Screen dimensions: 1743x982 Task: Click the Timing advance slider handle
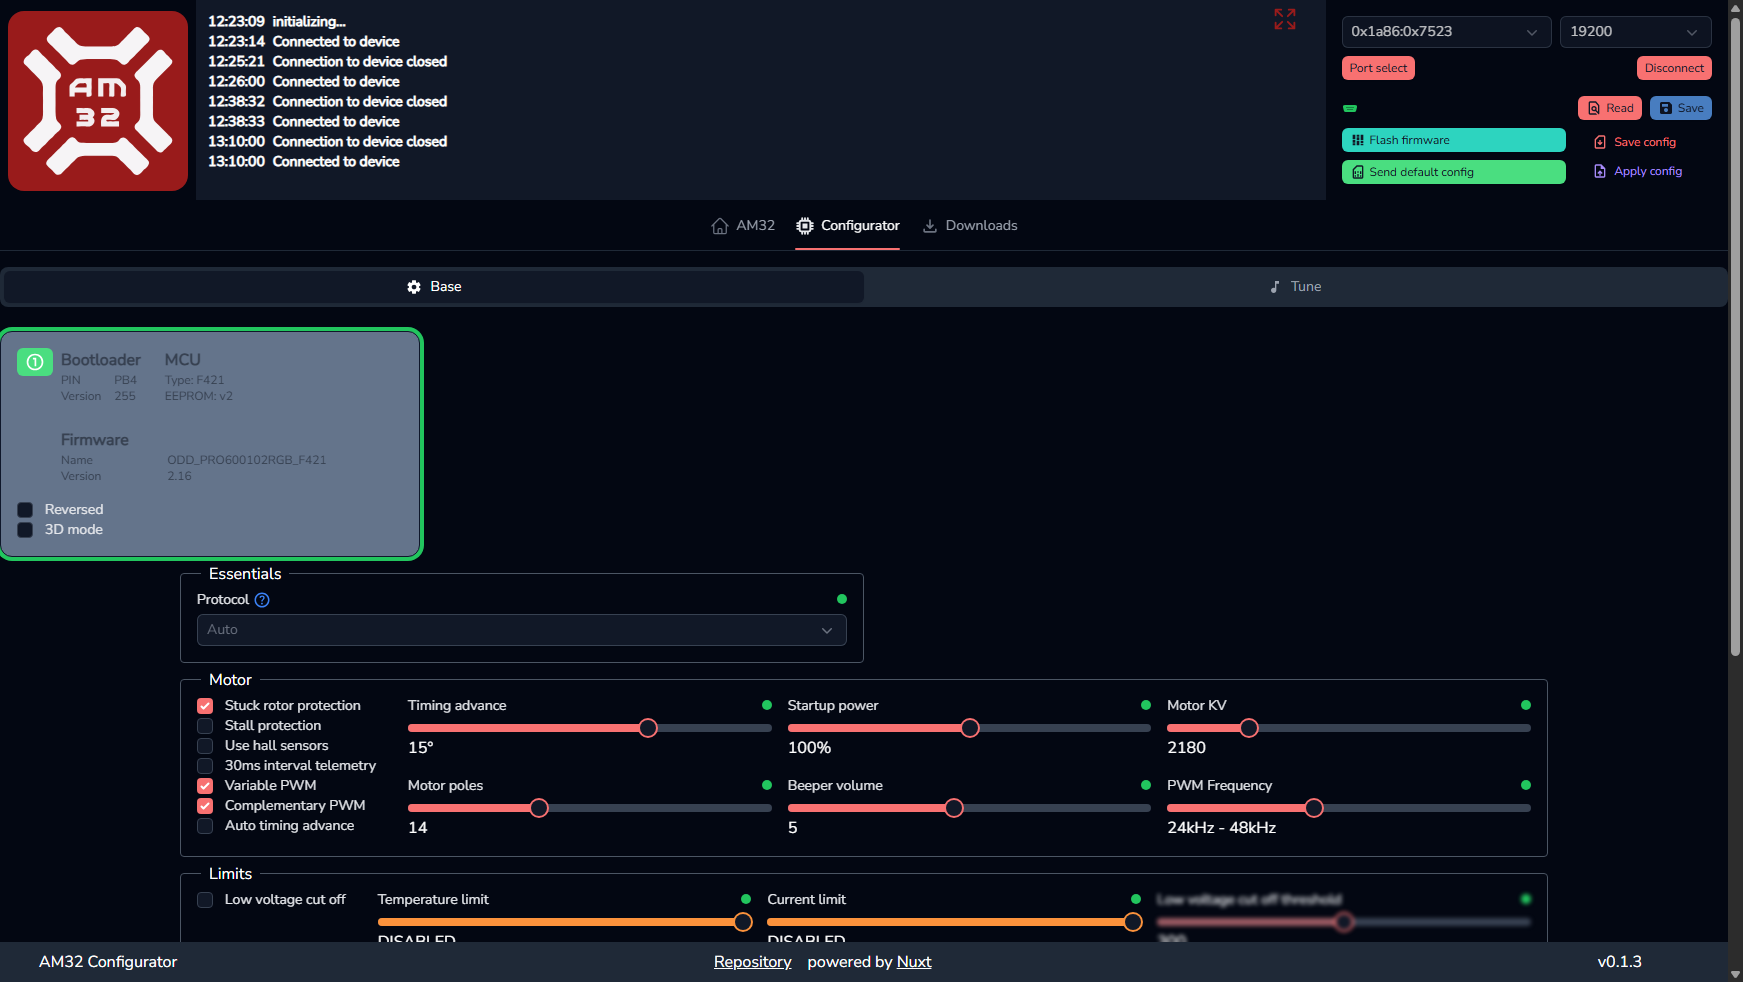[648, 728]
